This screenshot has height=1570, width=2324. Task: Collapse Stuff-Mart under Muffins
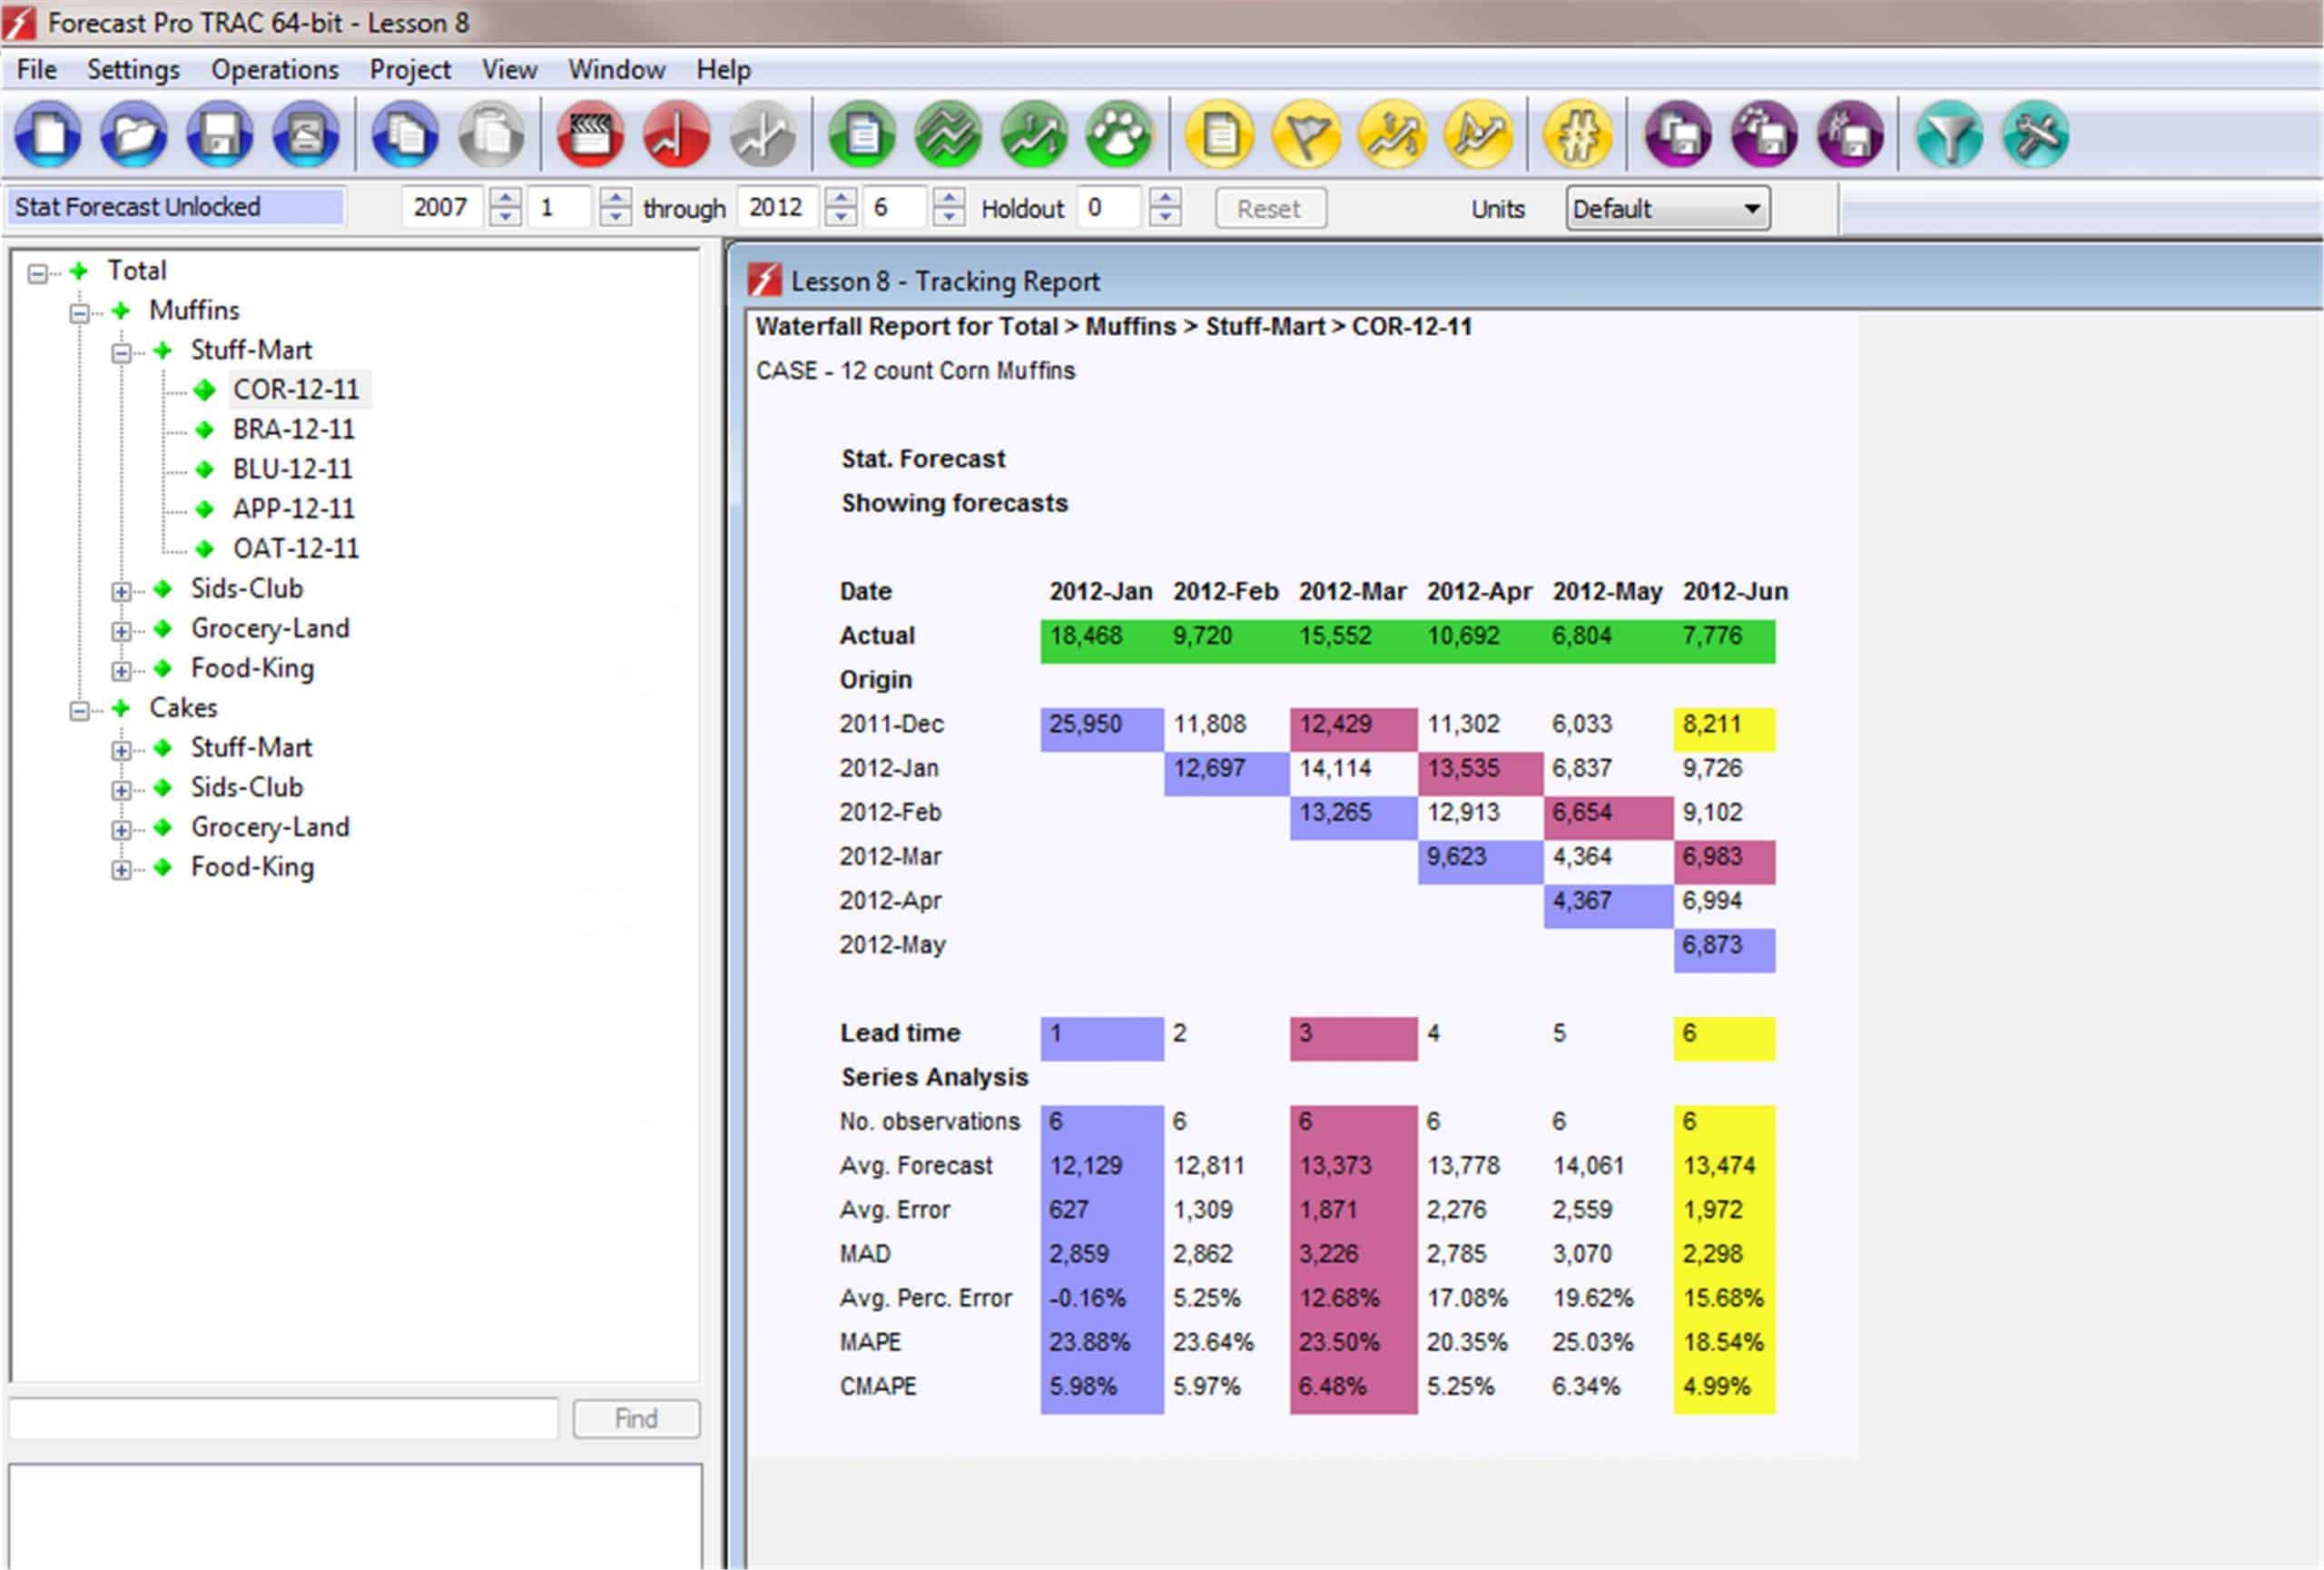coord(121,353)
